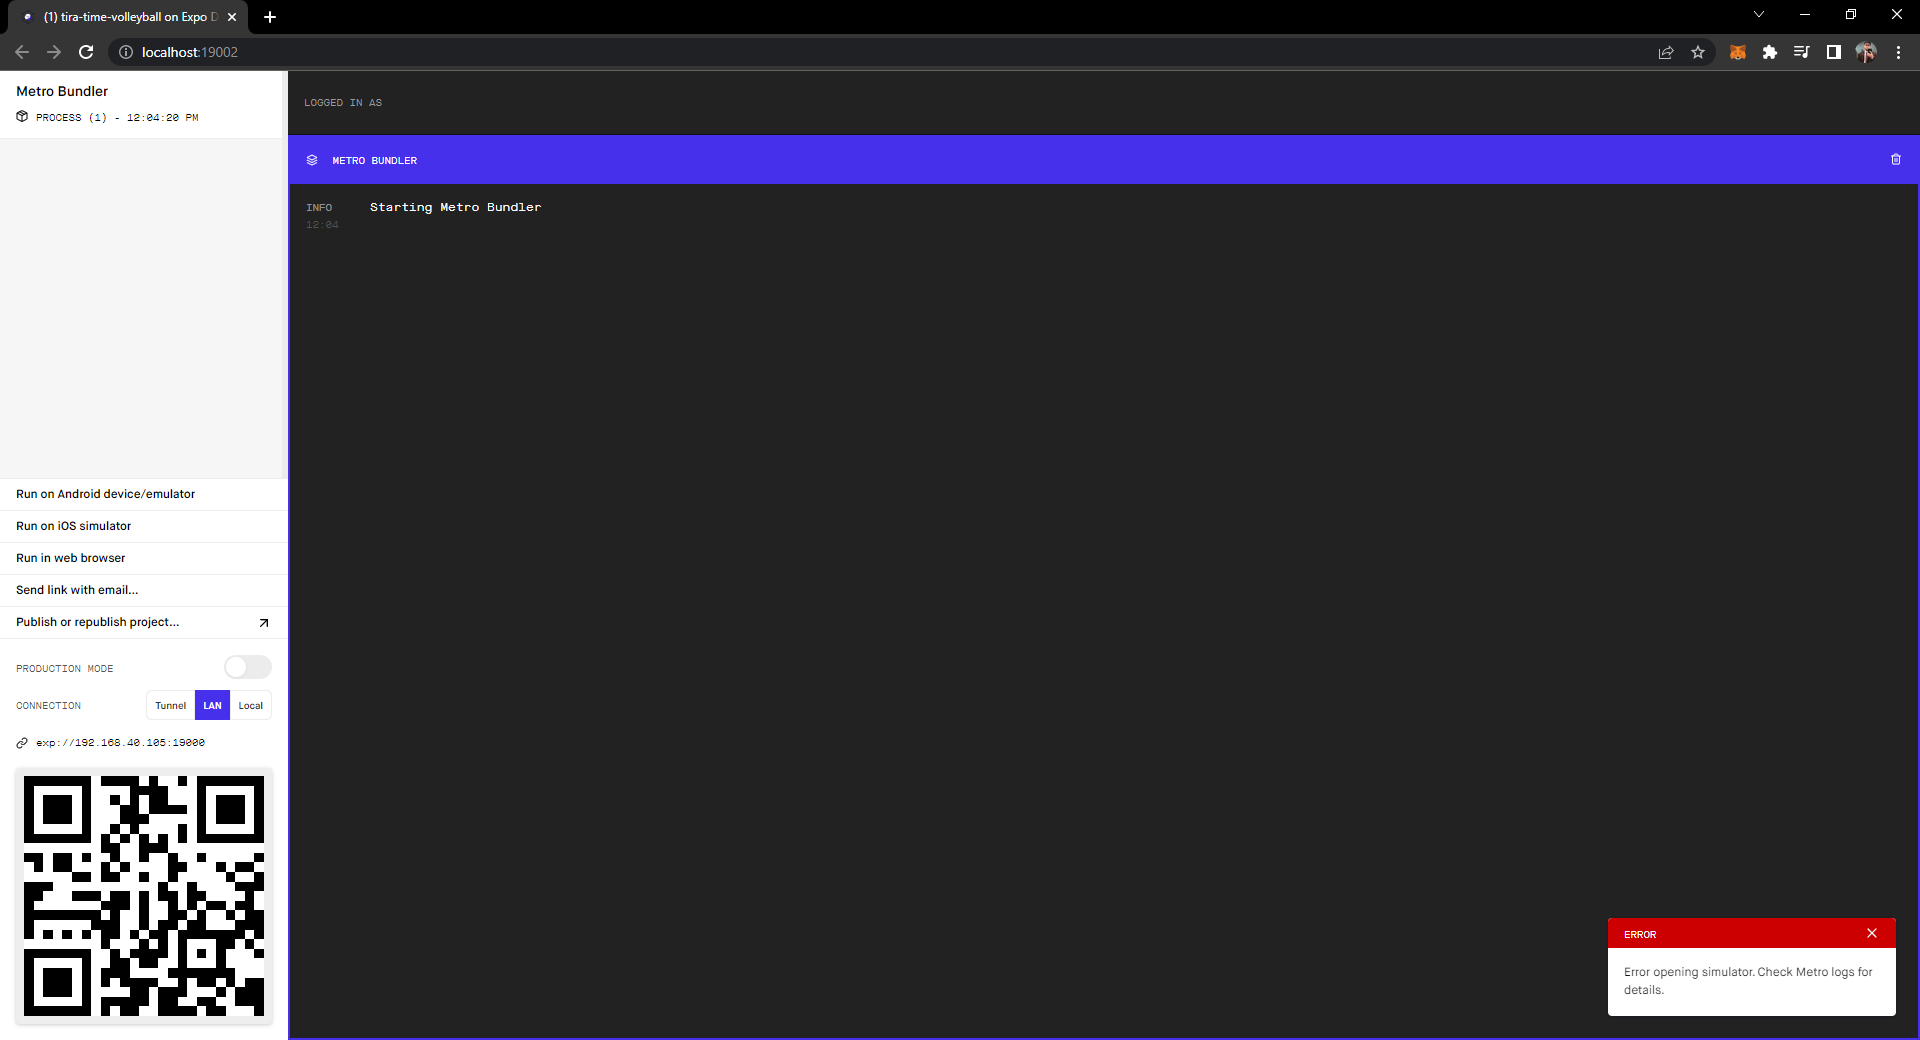Click the process cube icon in sidebar
This screenshot has width=1920, height=1040.
coord(22,117)
